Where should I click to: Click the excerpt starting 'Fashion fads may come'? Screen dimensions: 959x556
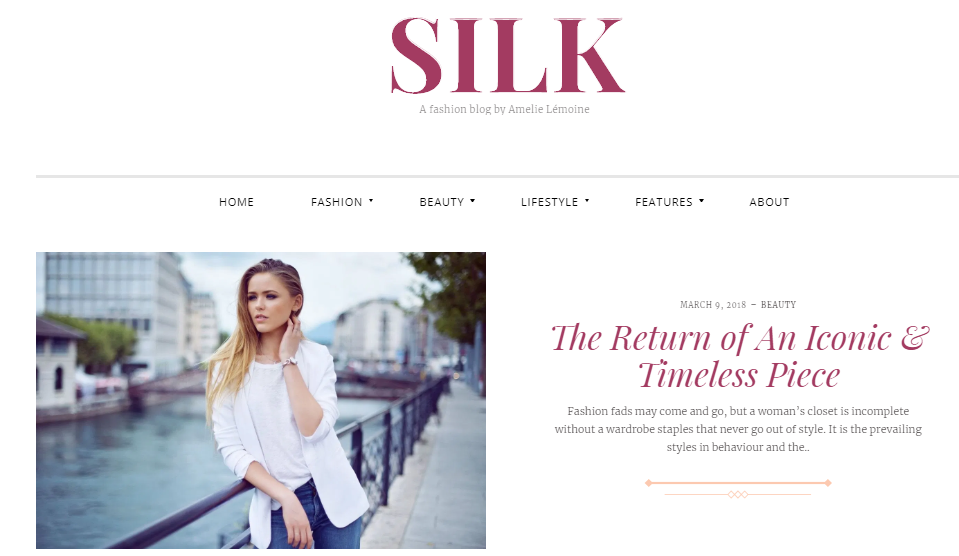738,429
